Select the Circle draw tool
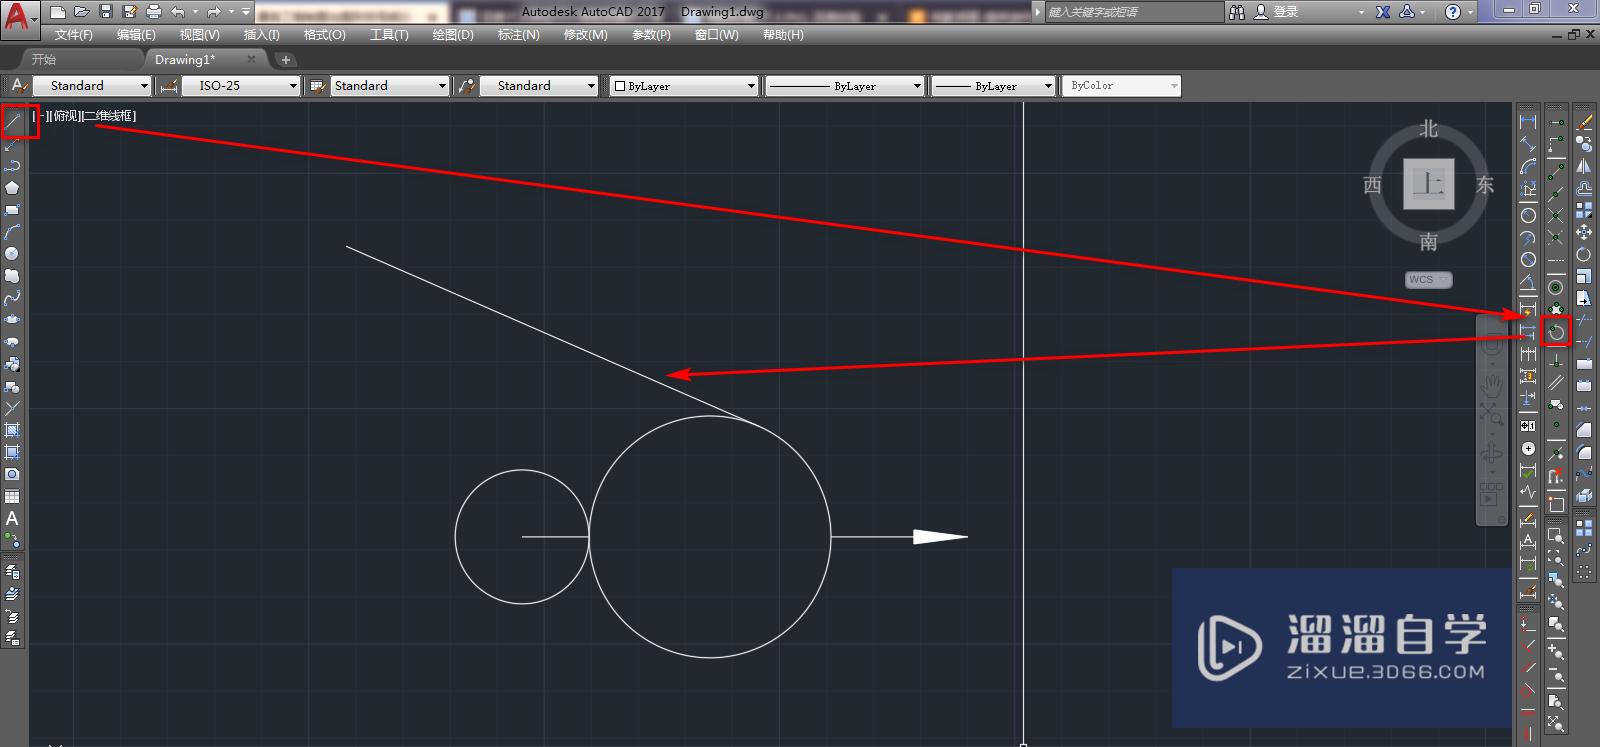The height and width of the screenshot is (747, 1600). point(12,254)
